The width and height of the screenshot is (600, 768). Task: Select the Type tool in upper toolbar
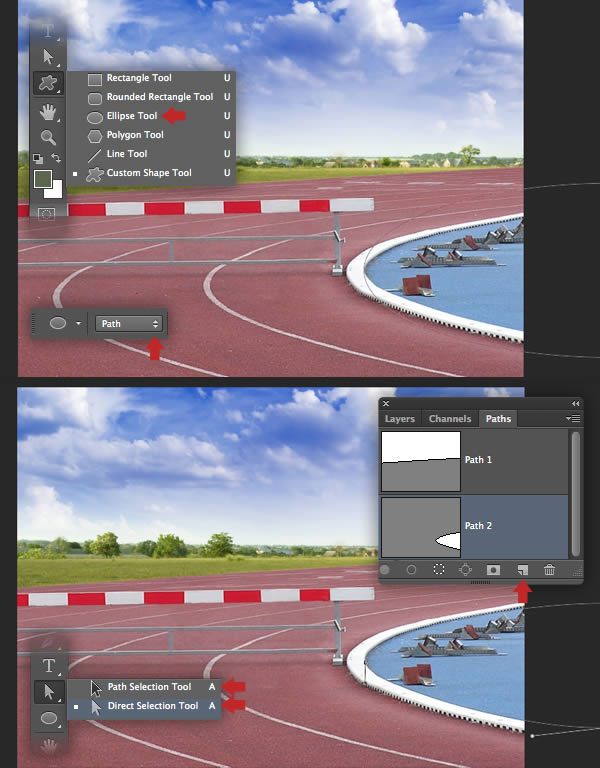click(48, 31)
